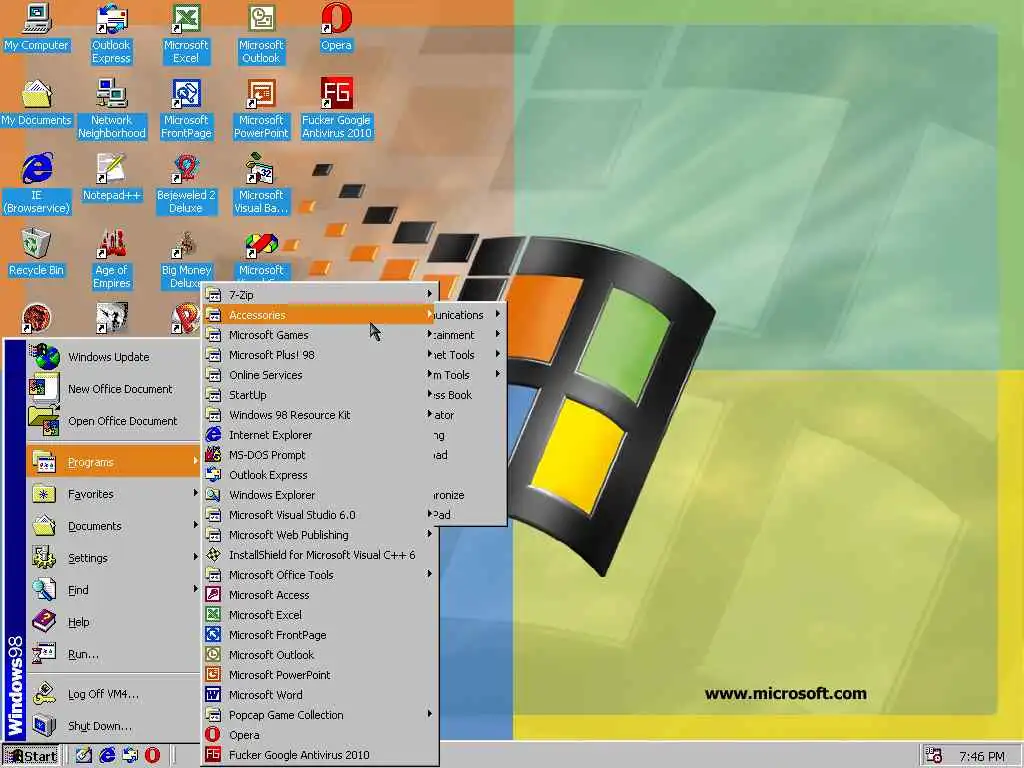Image resolution: width=1024 pixels, height=768 pixels.
Task: Open Popcap Game Collection folder
Action: click(x=320, y=715)
